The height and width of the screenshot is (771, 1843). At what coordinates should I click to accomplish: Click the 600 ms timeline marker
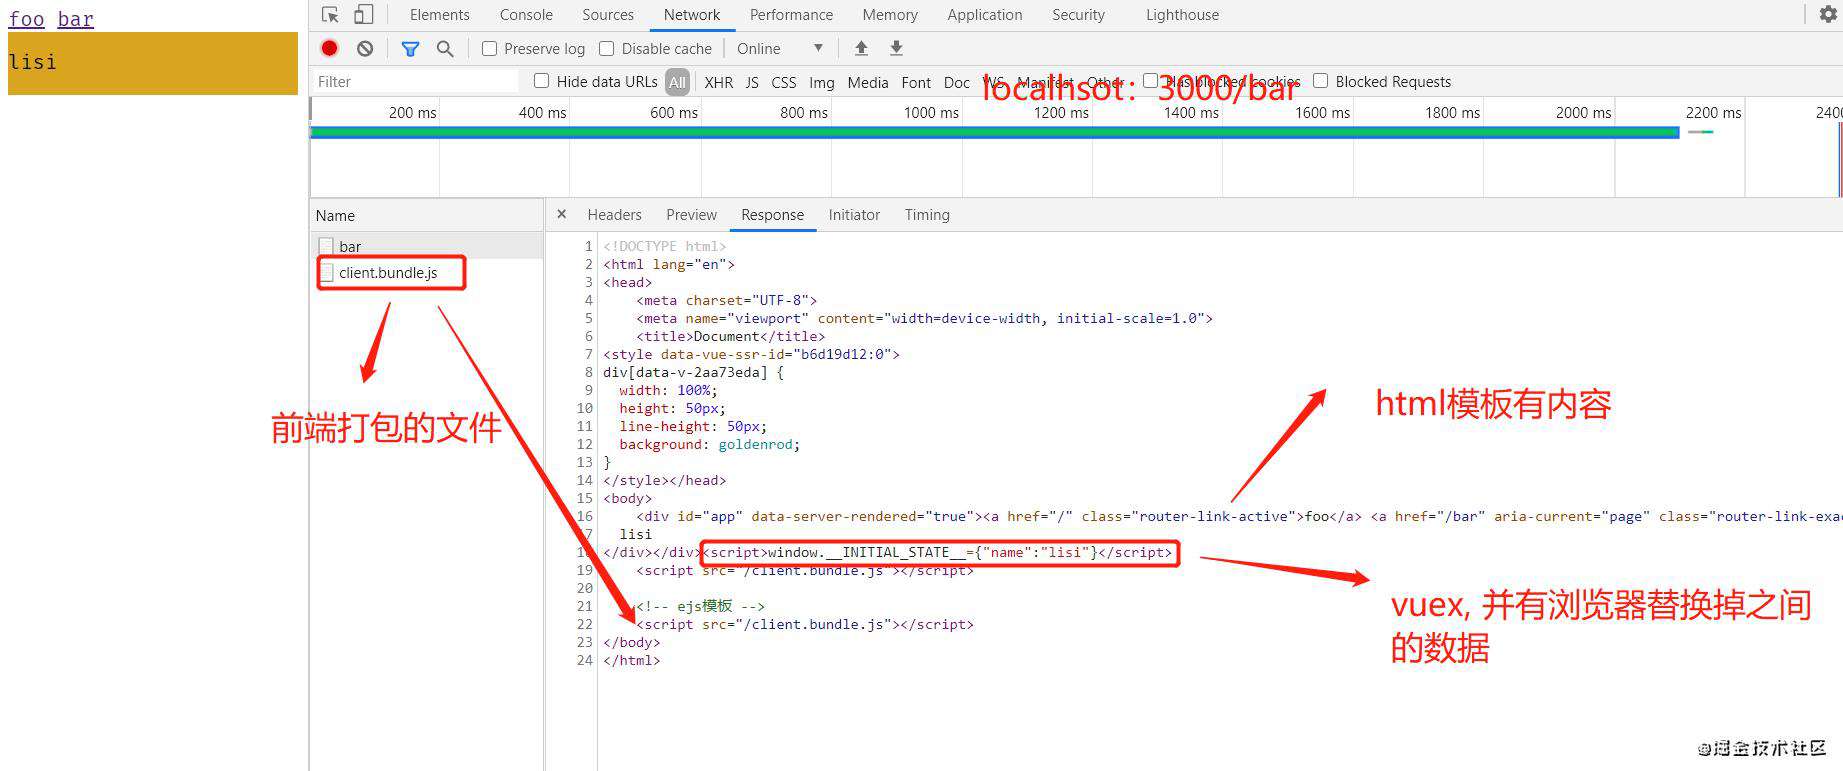pos(674,113)
